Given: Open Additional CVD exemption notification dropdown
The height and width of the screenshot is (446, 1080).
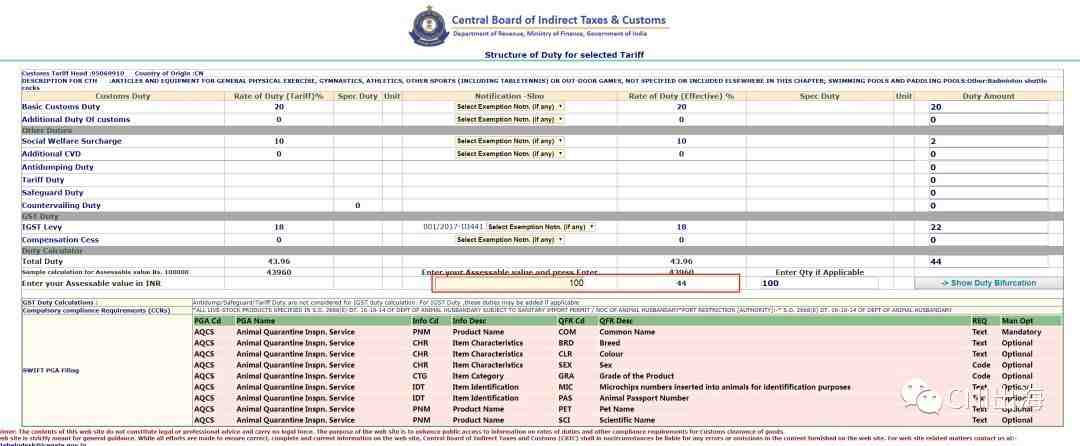Looking at the screenshot, I should coord(510,154).
